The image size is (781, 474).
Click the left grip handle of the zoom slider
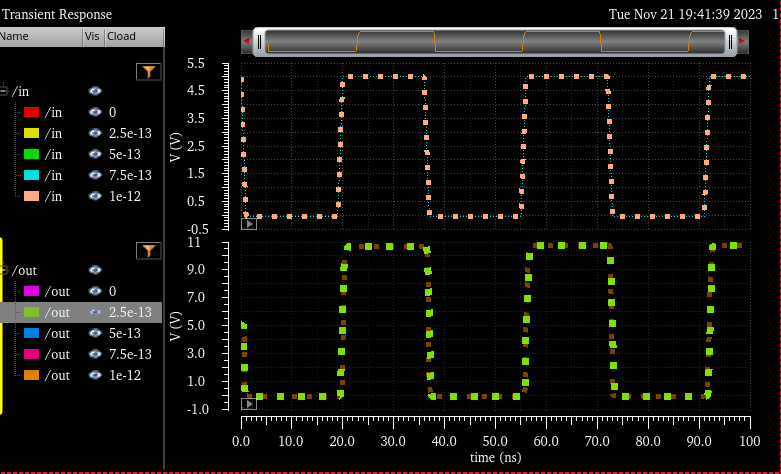[x=260, y=41]
